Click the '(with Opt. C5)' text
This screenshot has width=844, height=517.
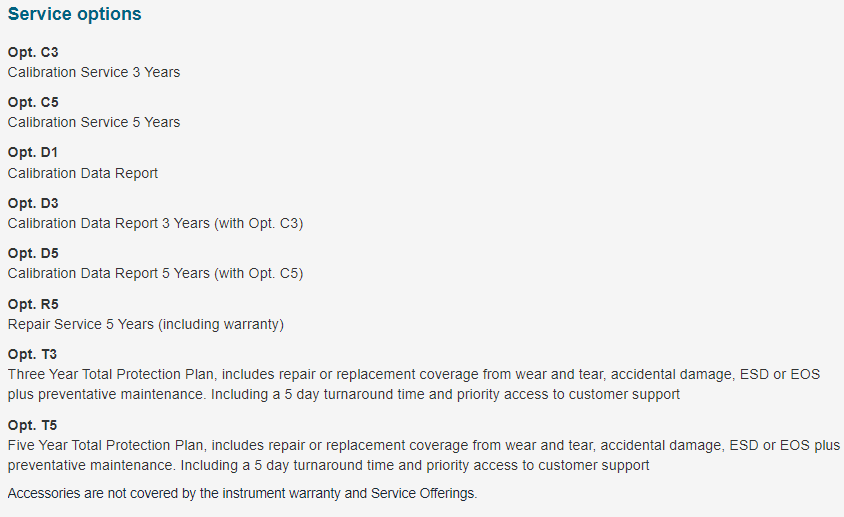click(x=259, y=273)
